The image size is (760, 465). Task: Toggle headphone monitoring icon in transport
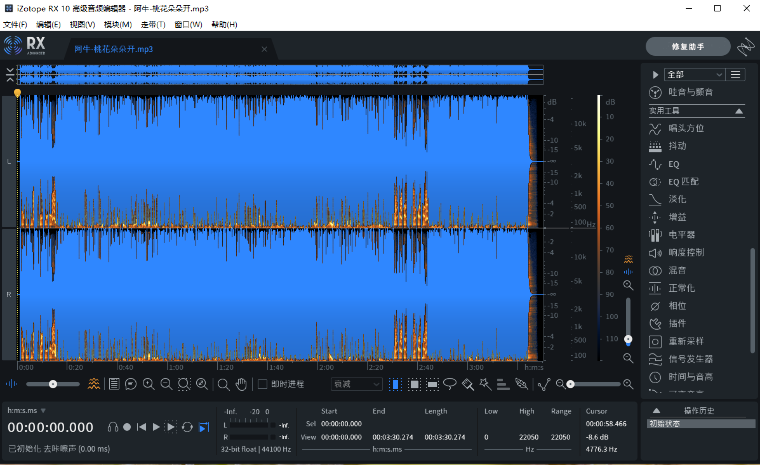(113, 427)
